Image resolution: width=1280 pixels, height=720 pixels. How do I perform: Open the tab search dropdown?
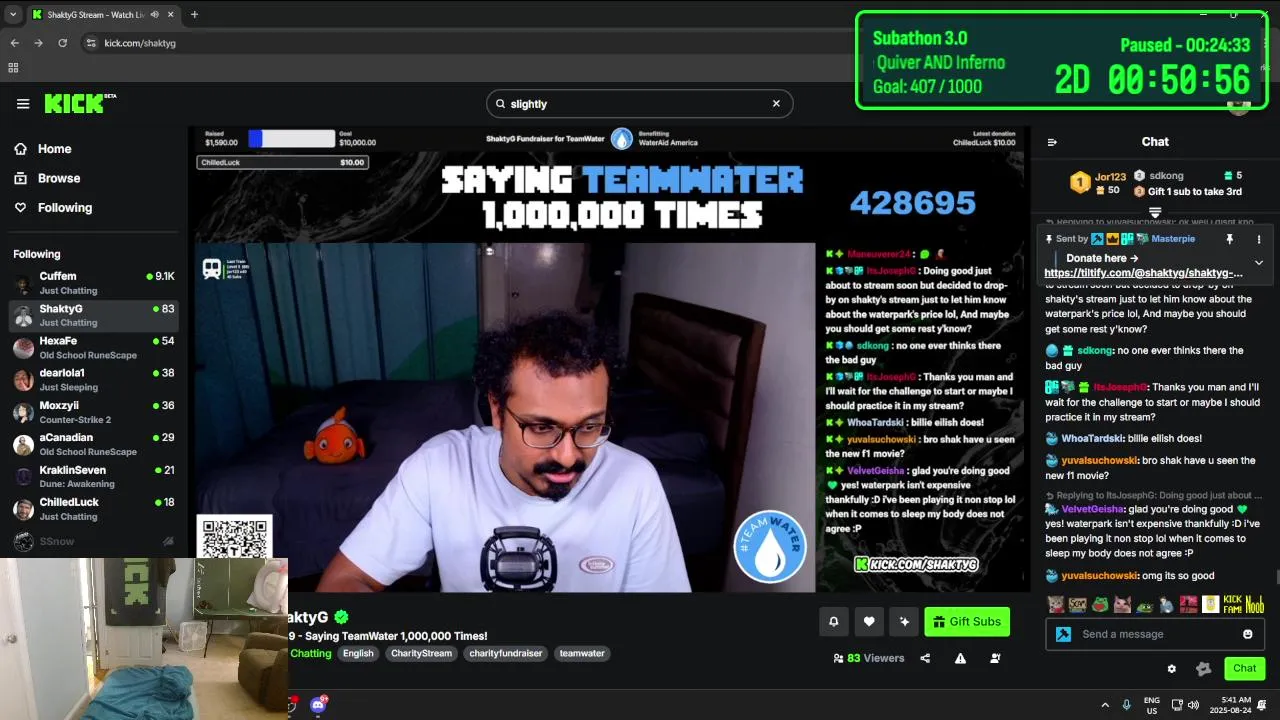(12, 14)
